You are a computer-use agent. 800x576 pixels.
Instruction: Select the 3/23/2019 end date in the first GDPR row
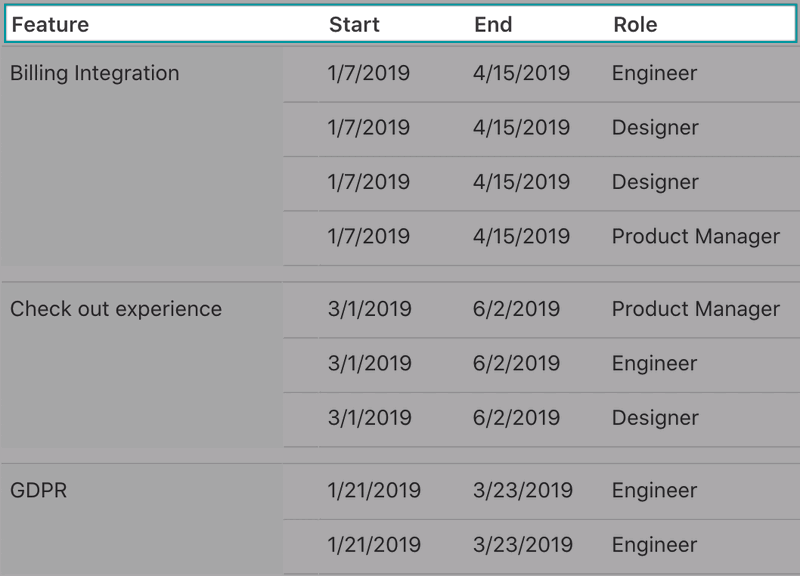click(523, 491)
